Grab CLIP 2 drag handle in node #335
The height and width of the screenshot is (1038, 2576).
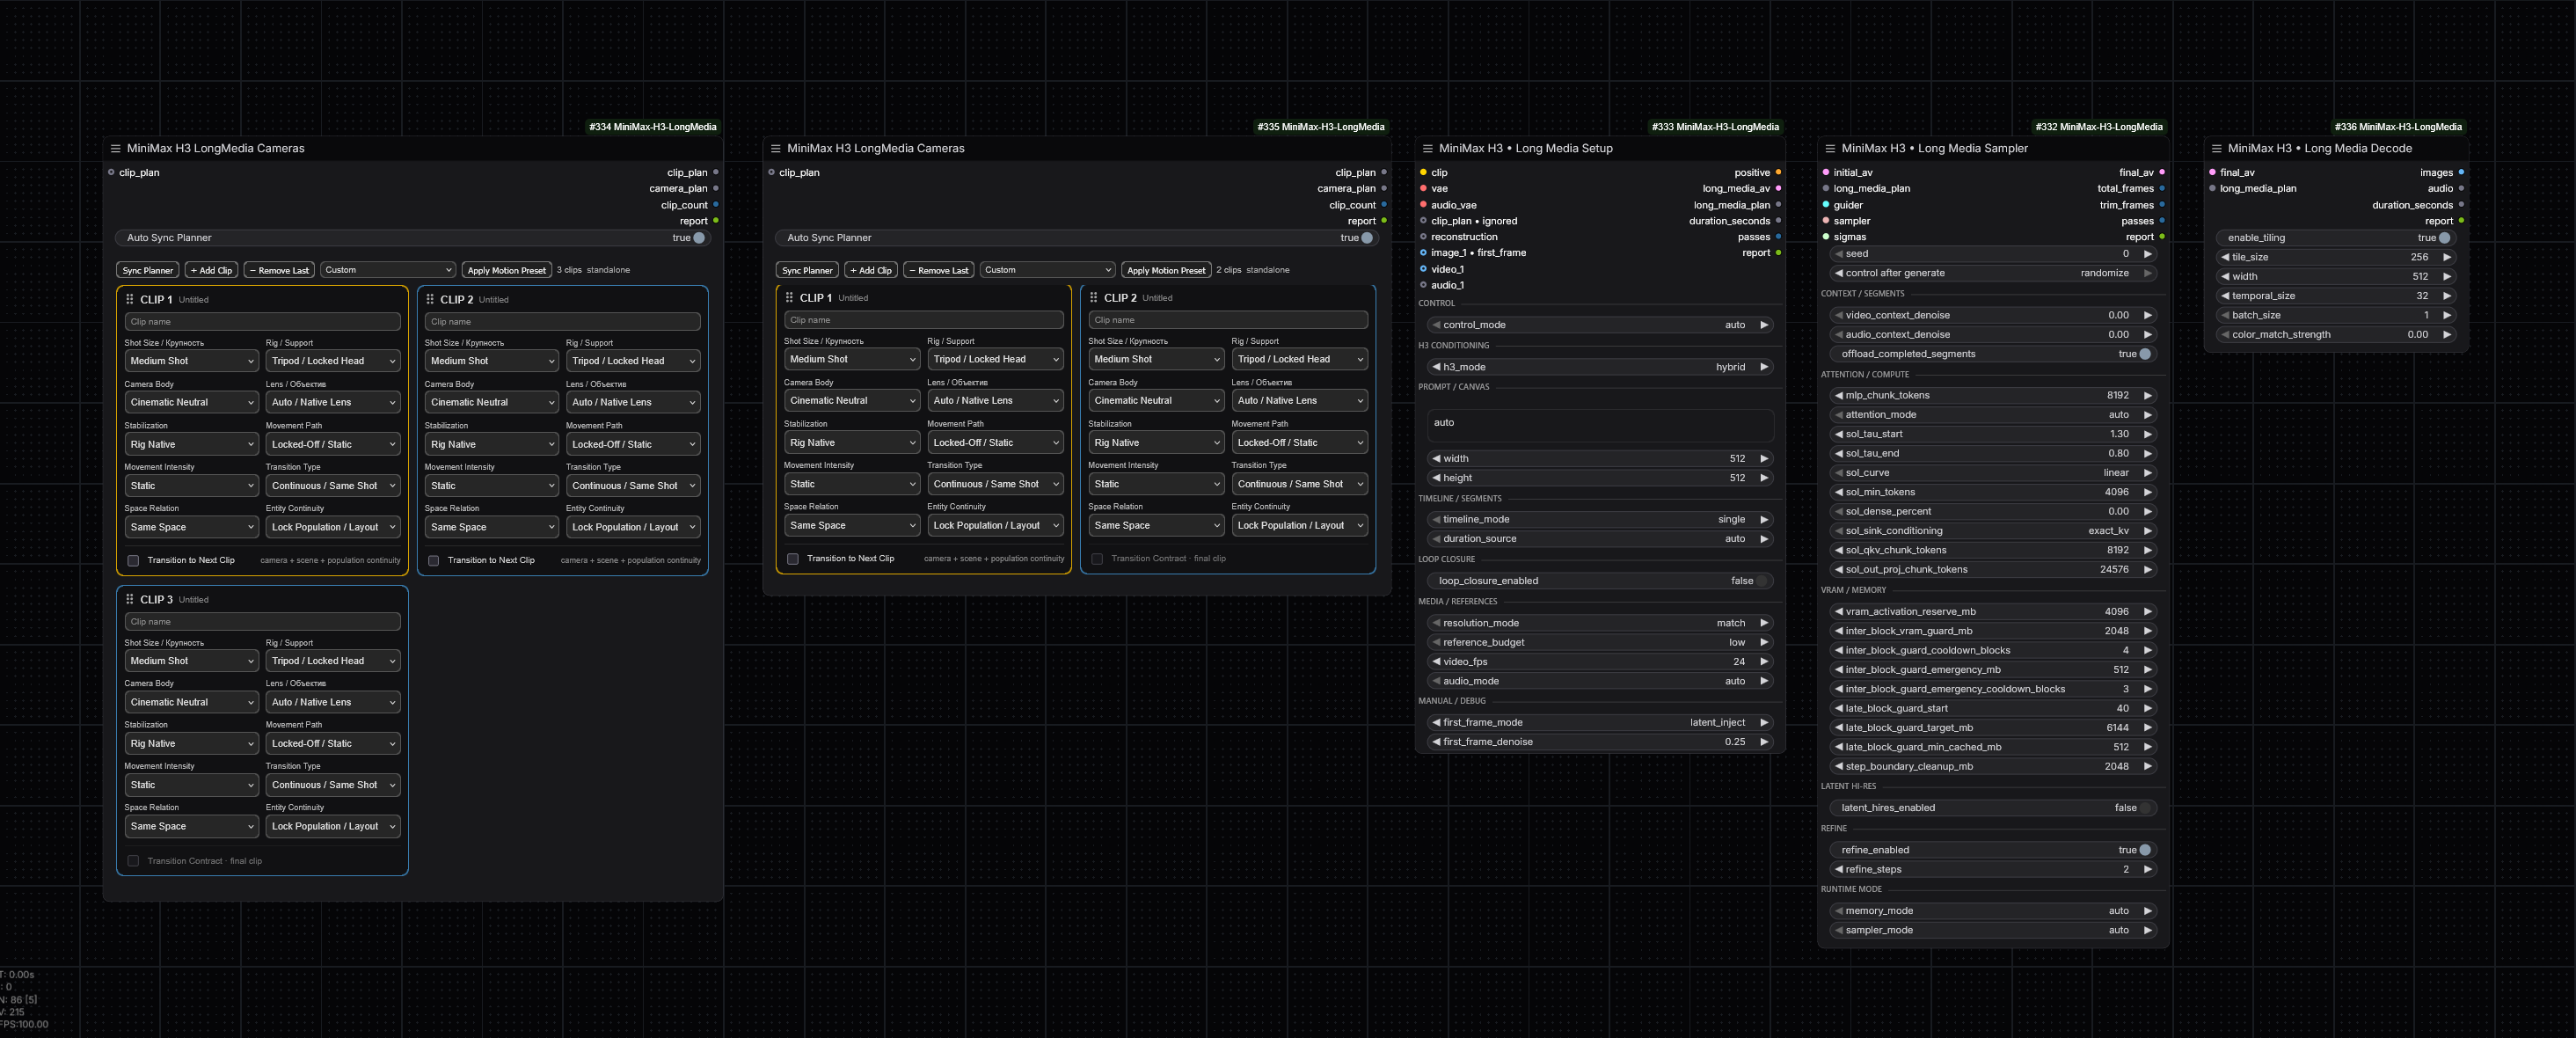pyautogui.click(x=1094, y=297)
